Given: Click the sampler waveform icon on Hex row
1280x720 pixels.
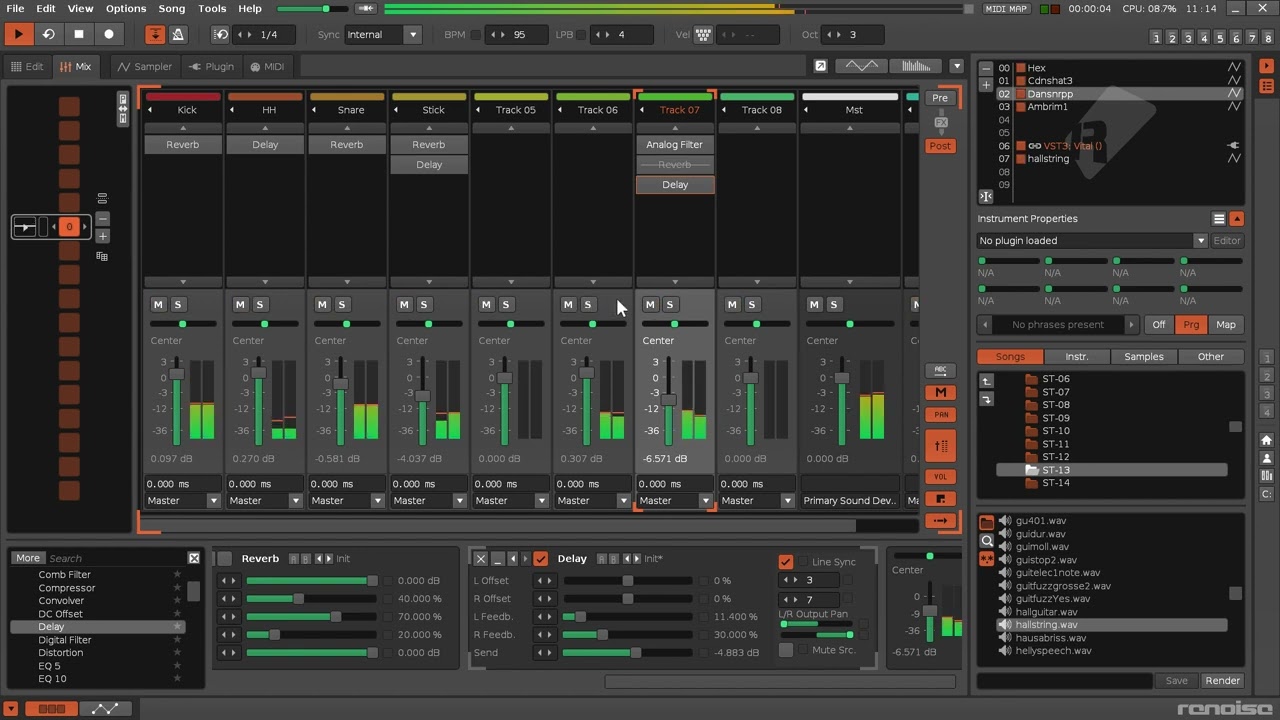Looking at the screenshot, I should pyautogui.click(x=1234, y=68).
